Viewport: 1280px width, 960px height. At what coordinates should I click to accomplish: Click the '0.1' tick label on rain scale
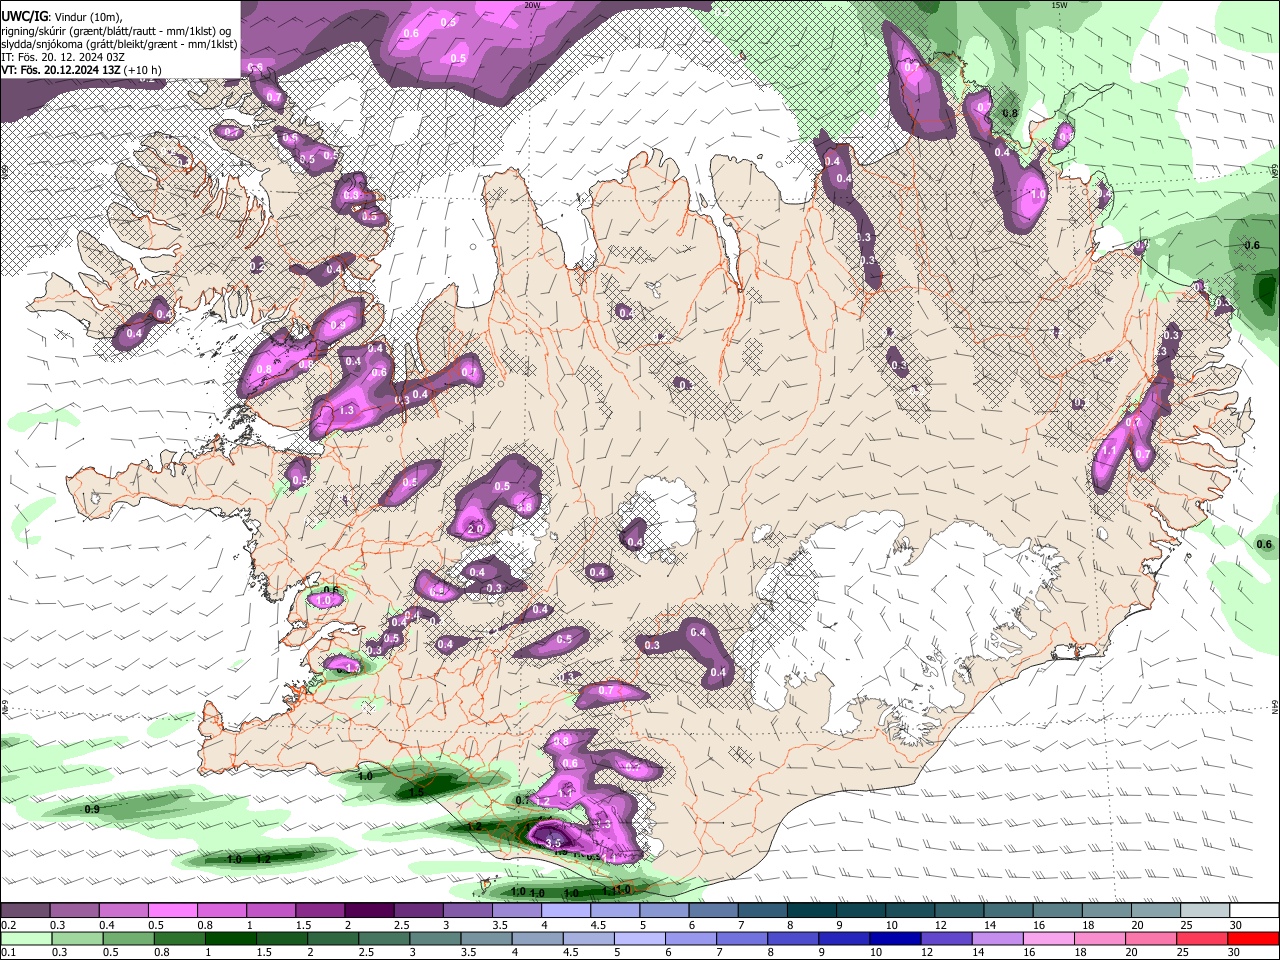point(7,953)
